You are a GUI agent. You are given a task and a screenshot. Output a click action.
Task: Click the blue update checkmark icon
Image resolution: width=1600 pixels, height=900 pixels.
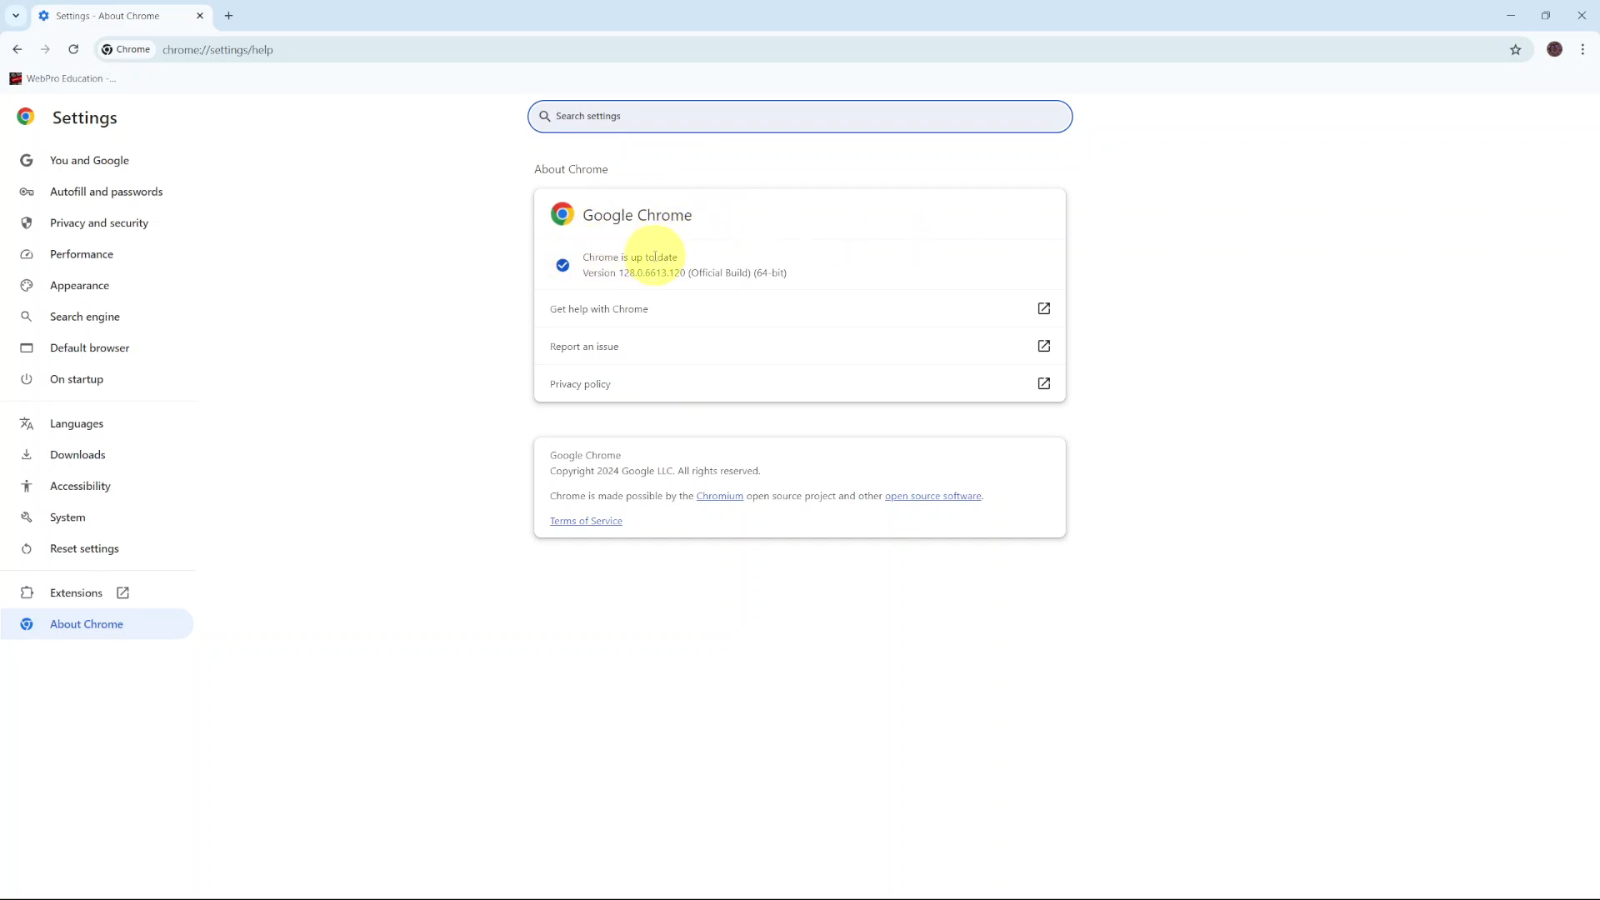563,265
